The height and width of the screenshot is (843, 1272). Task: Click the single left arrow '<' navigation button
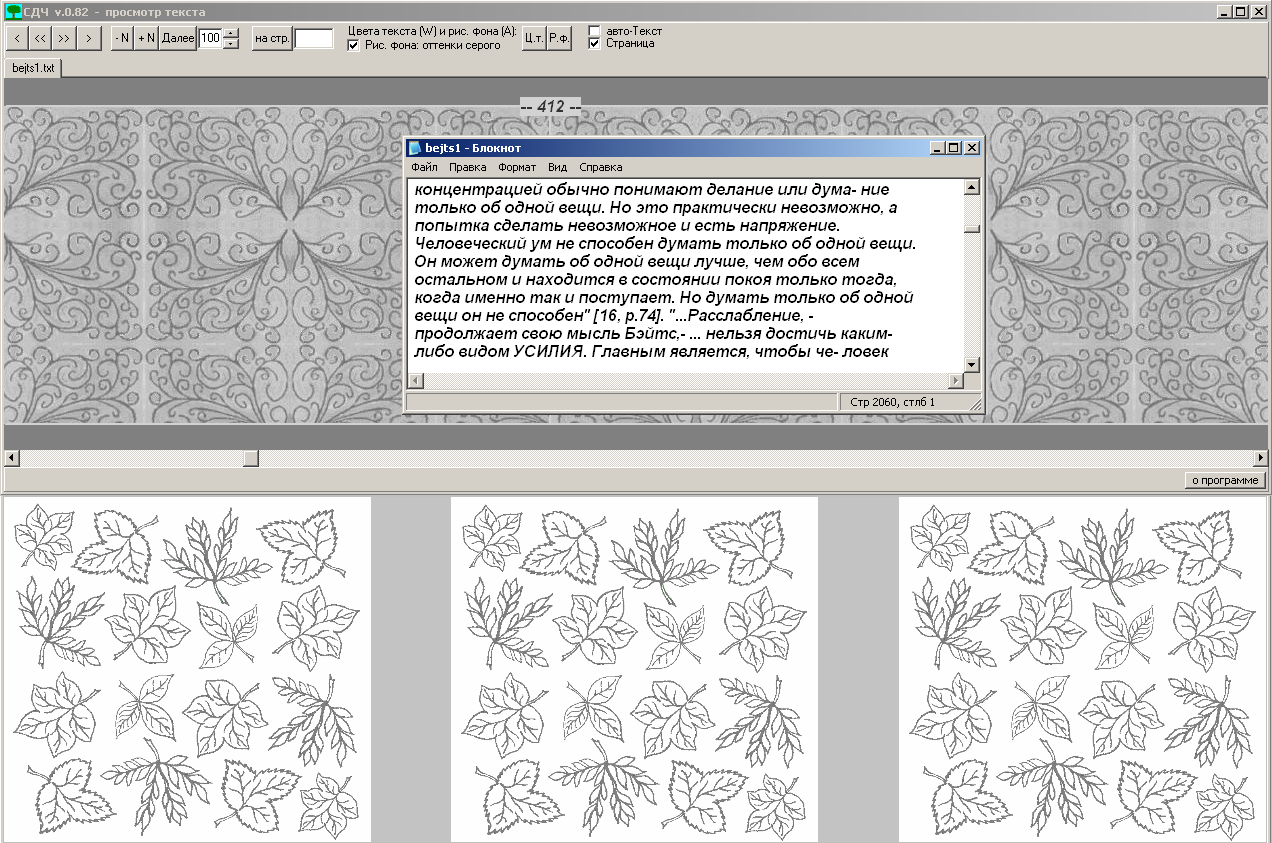17,38
